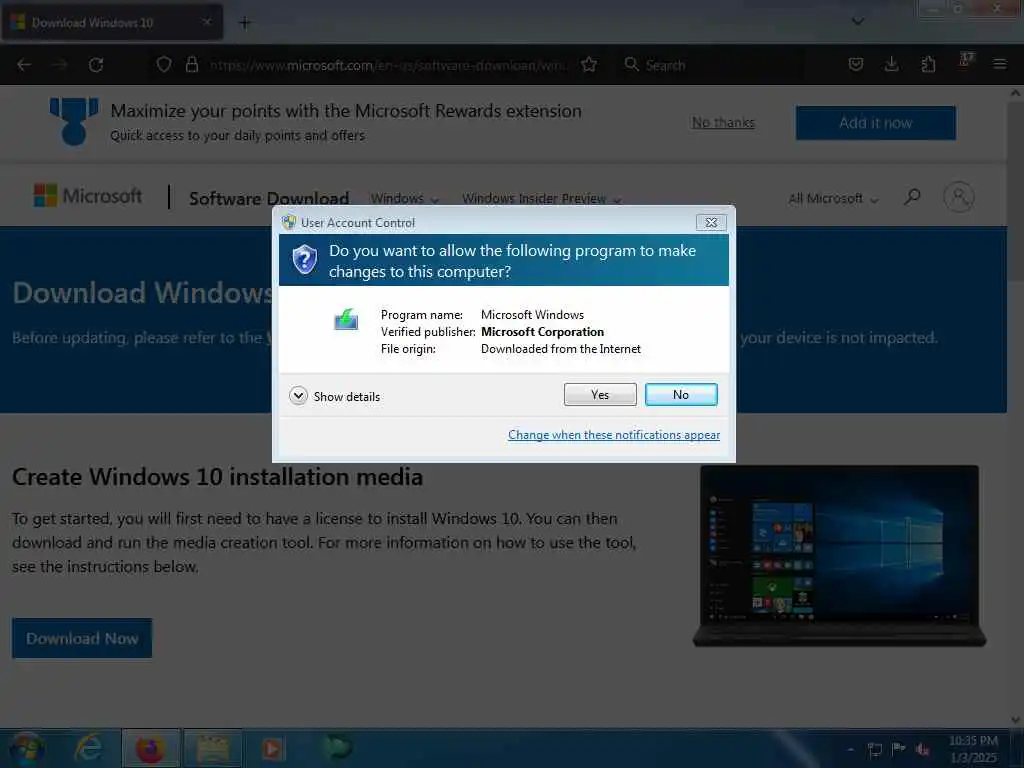Open the tracking protection shield icon

click(164, 65)
